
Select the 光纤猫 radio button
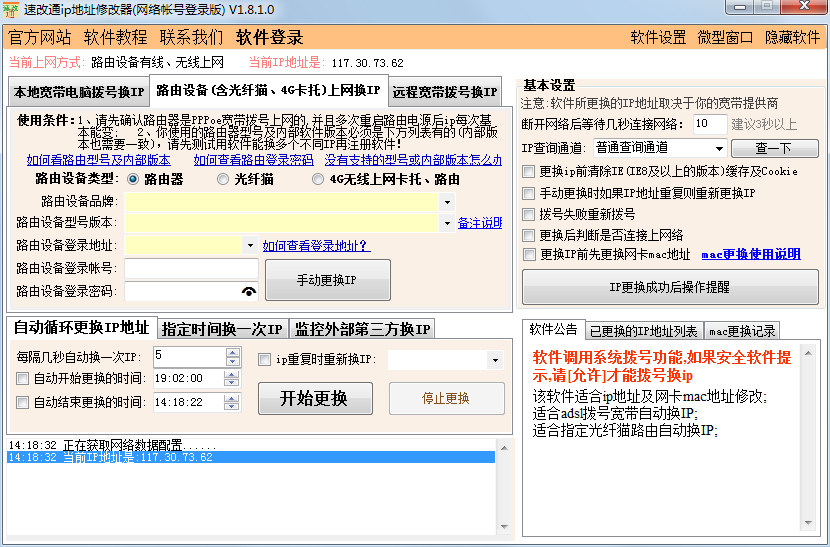pyautogui.click(x=224, y=180)
